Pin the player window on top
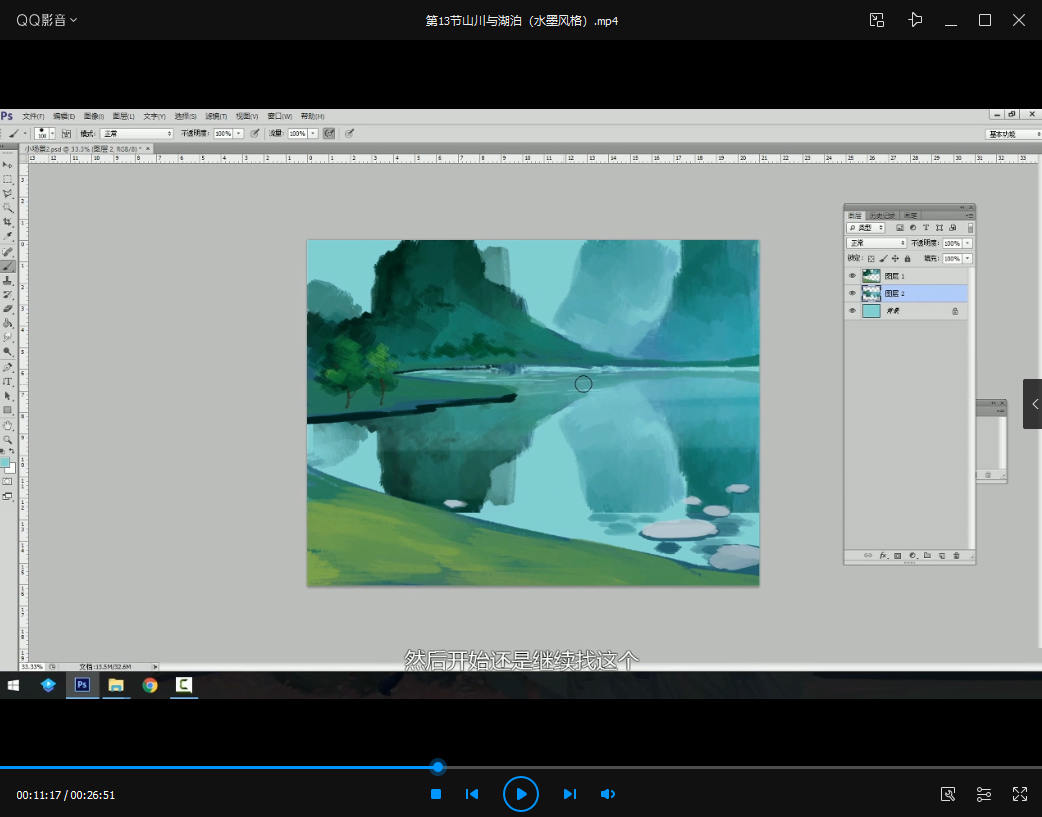The height and width of the screenshot is (817, 1042). [915, 20]
